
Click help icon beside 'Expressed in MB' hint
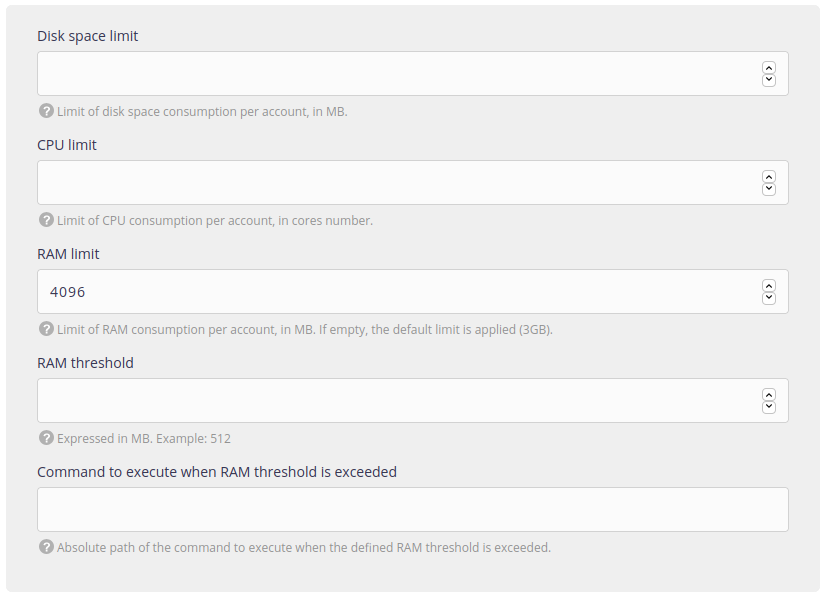coord(46,438)
